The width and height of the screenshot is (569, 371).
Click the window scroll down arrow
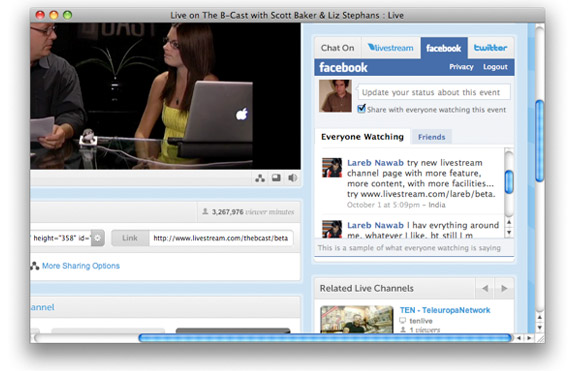coord(540,327)
